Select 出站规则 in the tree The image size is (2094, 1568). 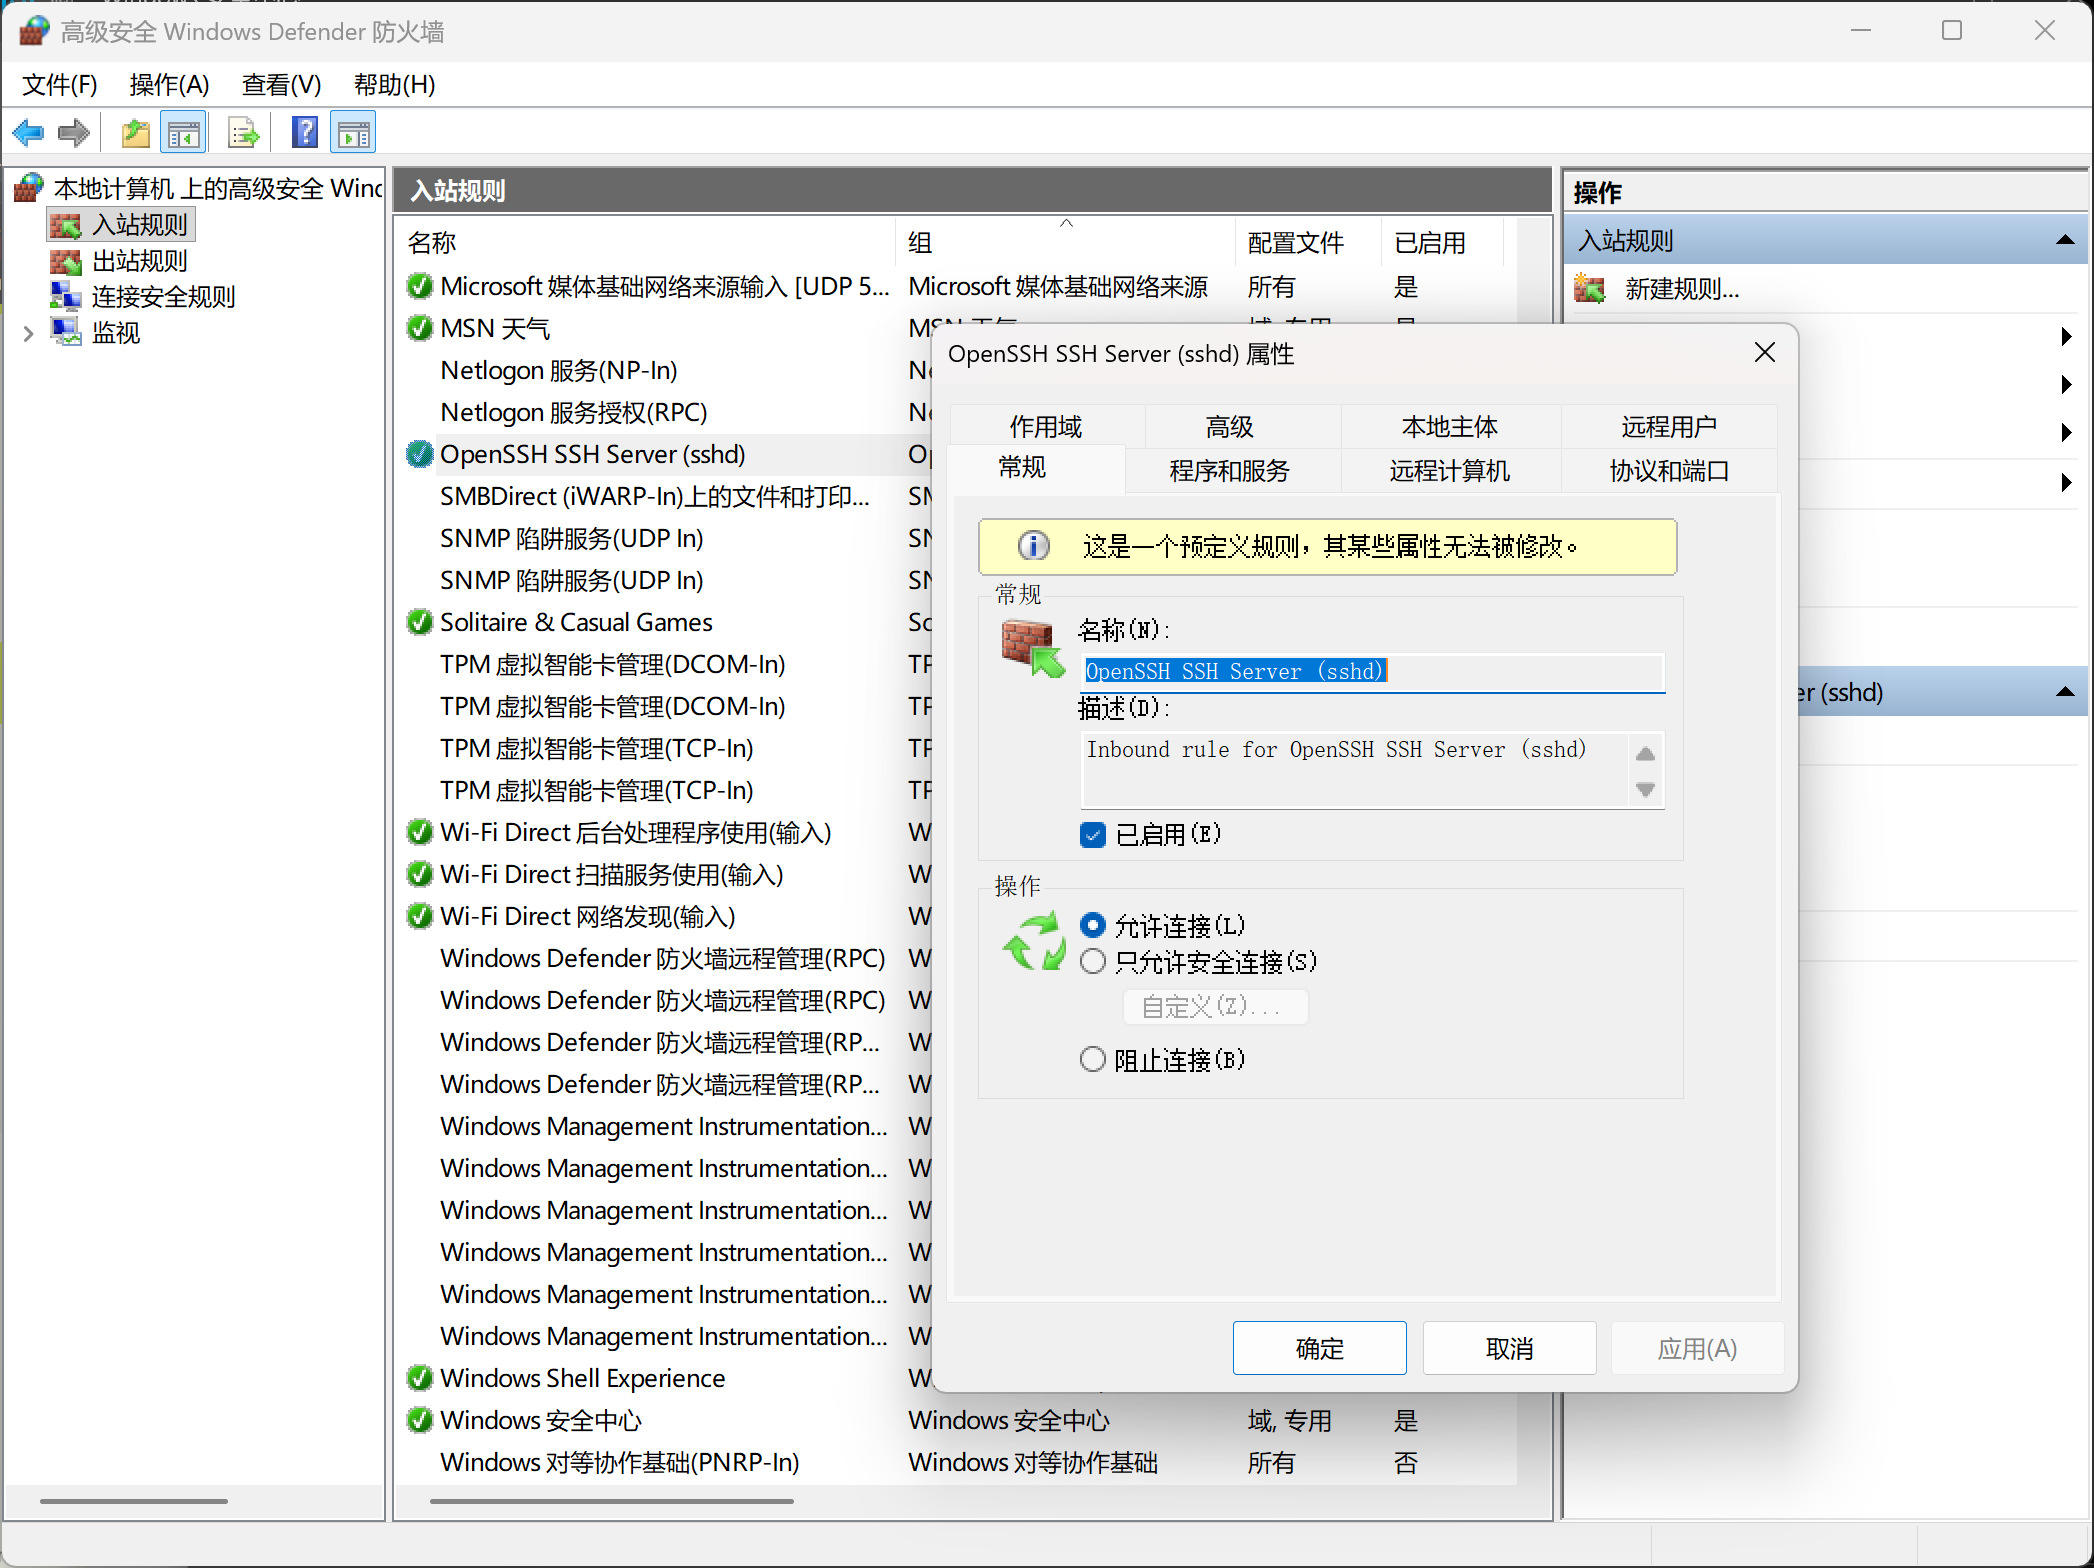pyautogui.click(x=139, y=261)
